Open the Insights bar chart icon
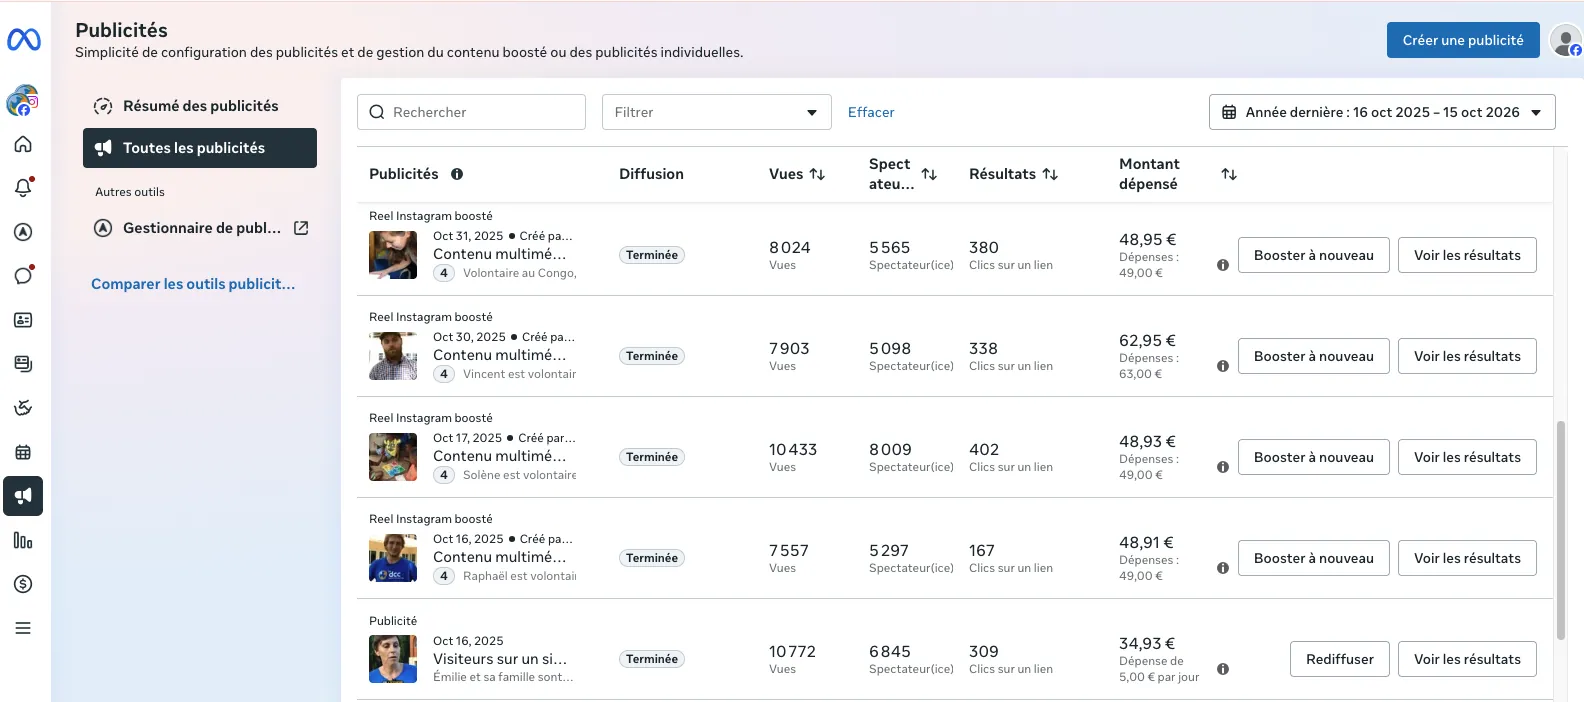1584x702 pixels. coord(23,540)
